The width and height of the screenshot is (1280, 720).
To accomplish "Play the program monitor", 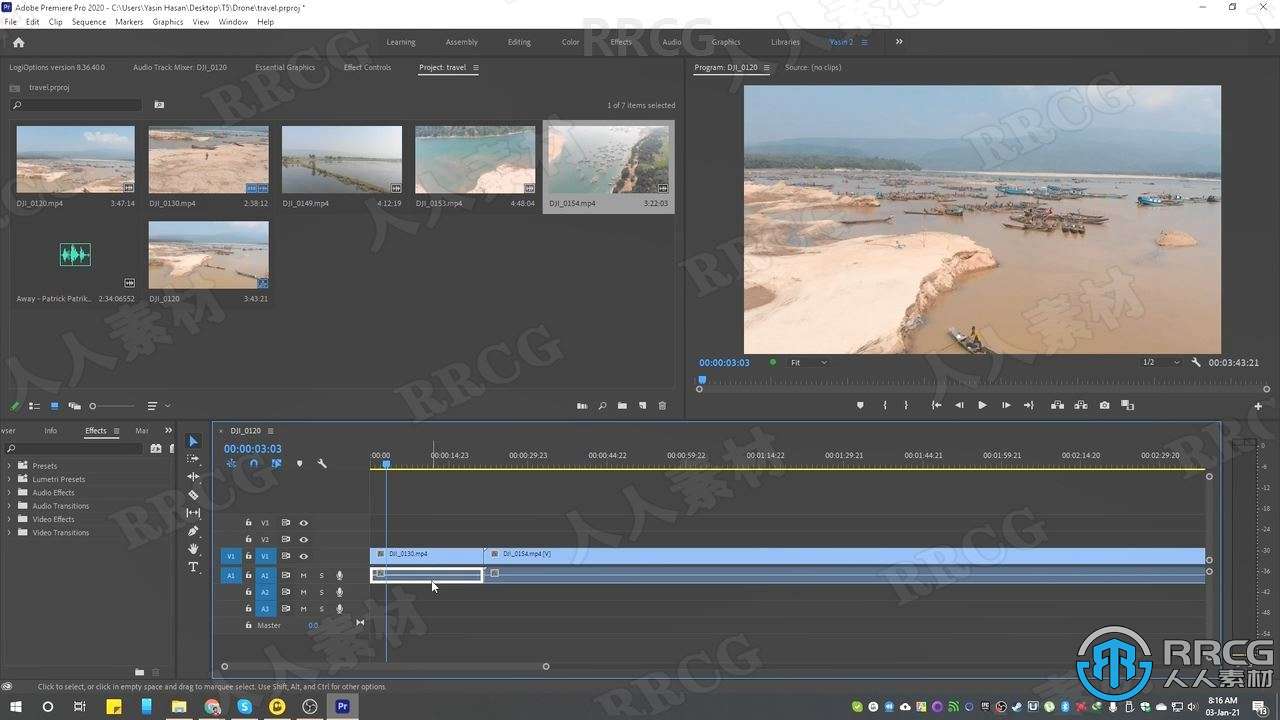I will point(982,405).
